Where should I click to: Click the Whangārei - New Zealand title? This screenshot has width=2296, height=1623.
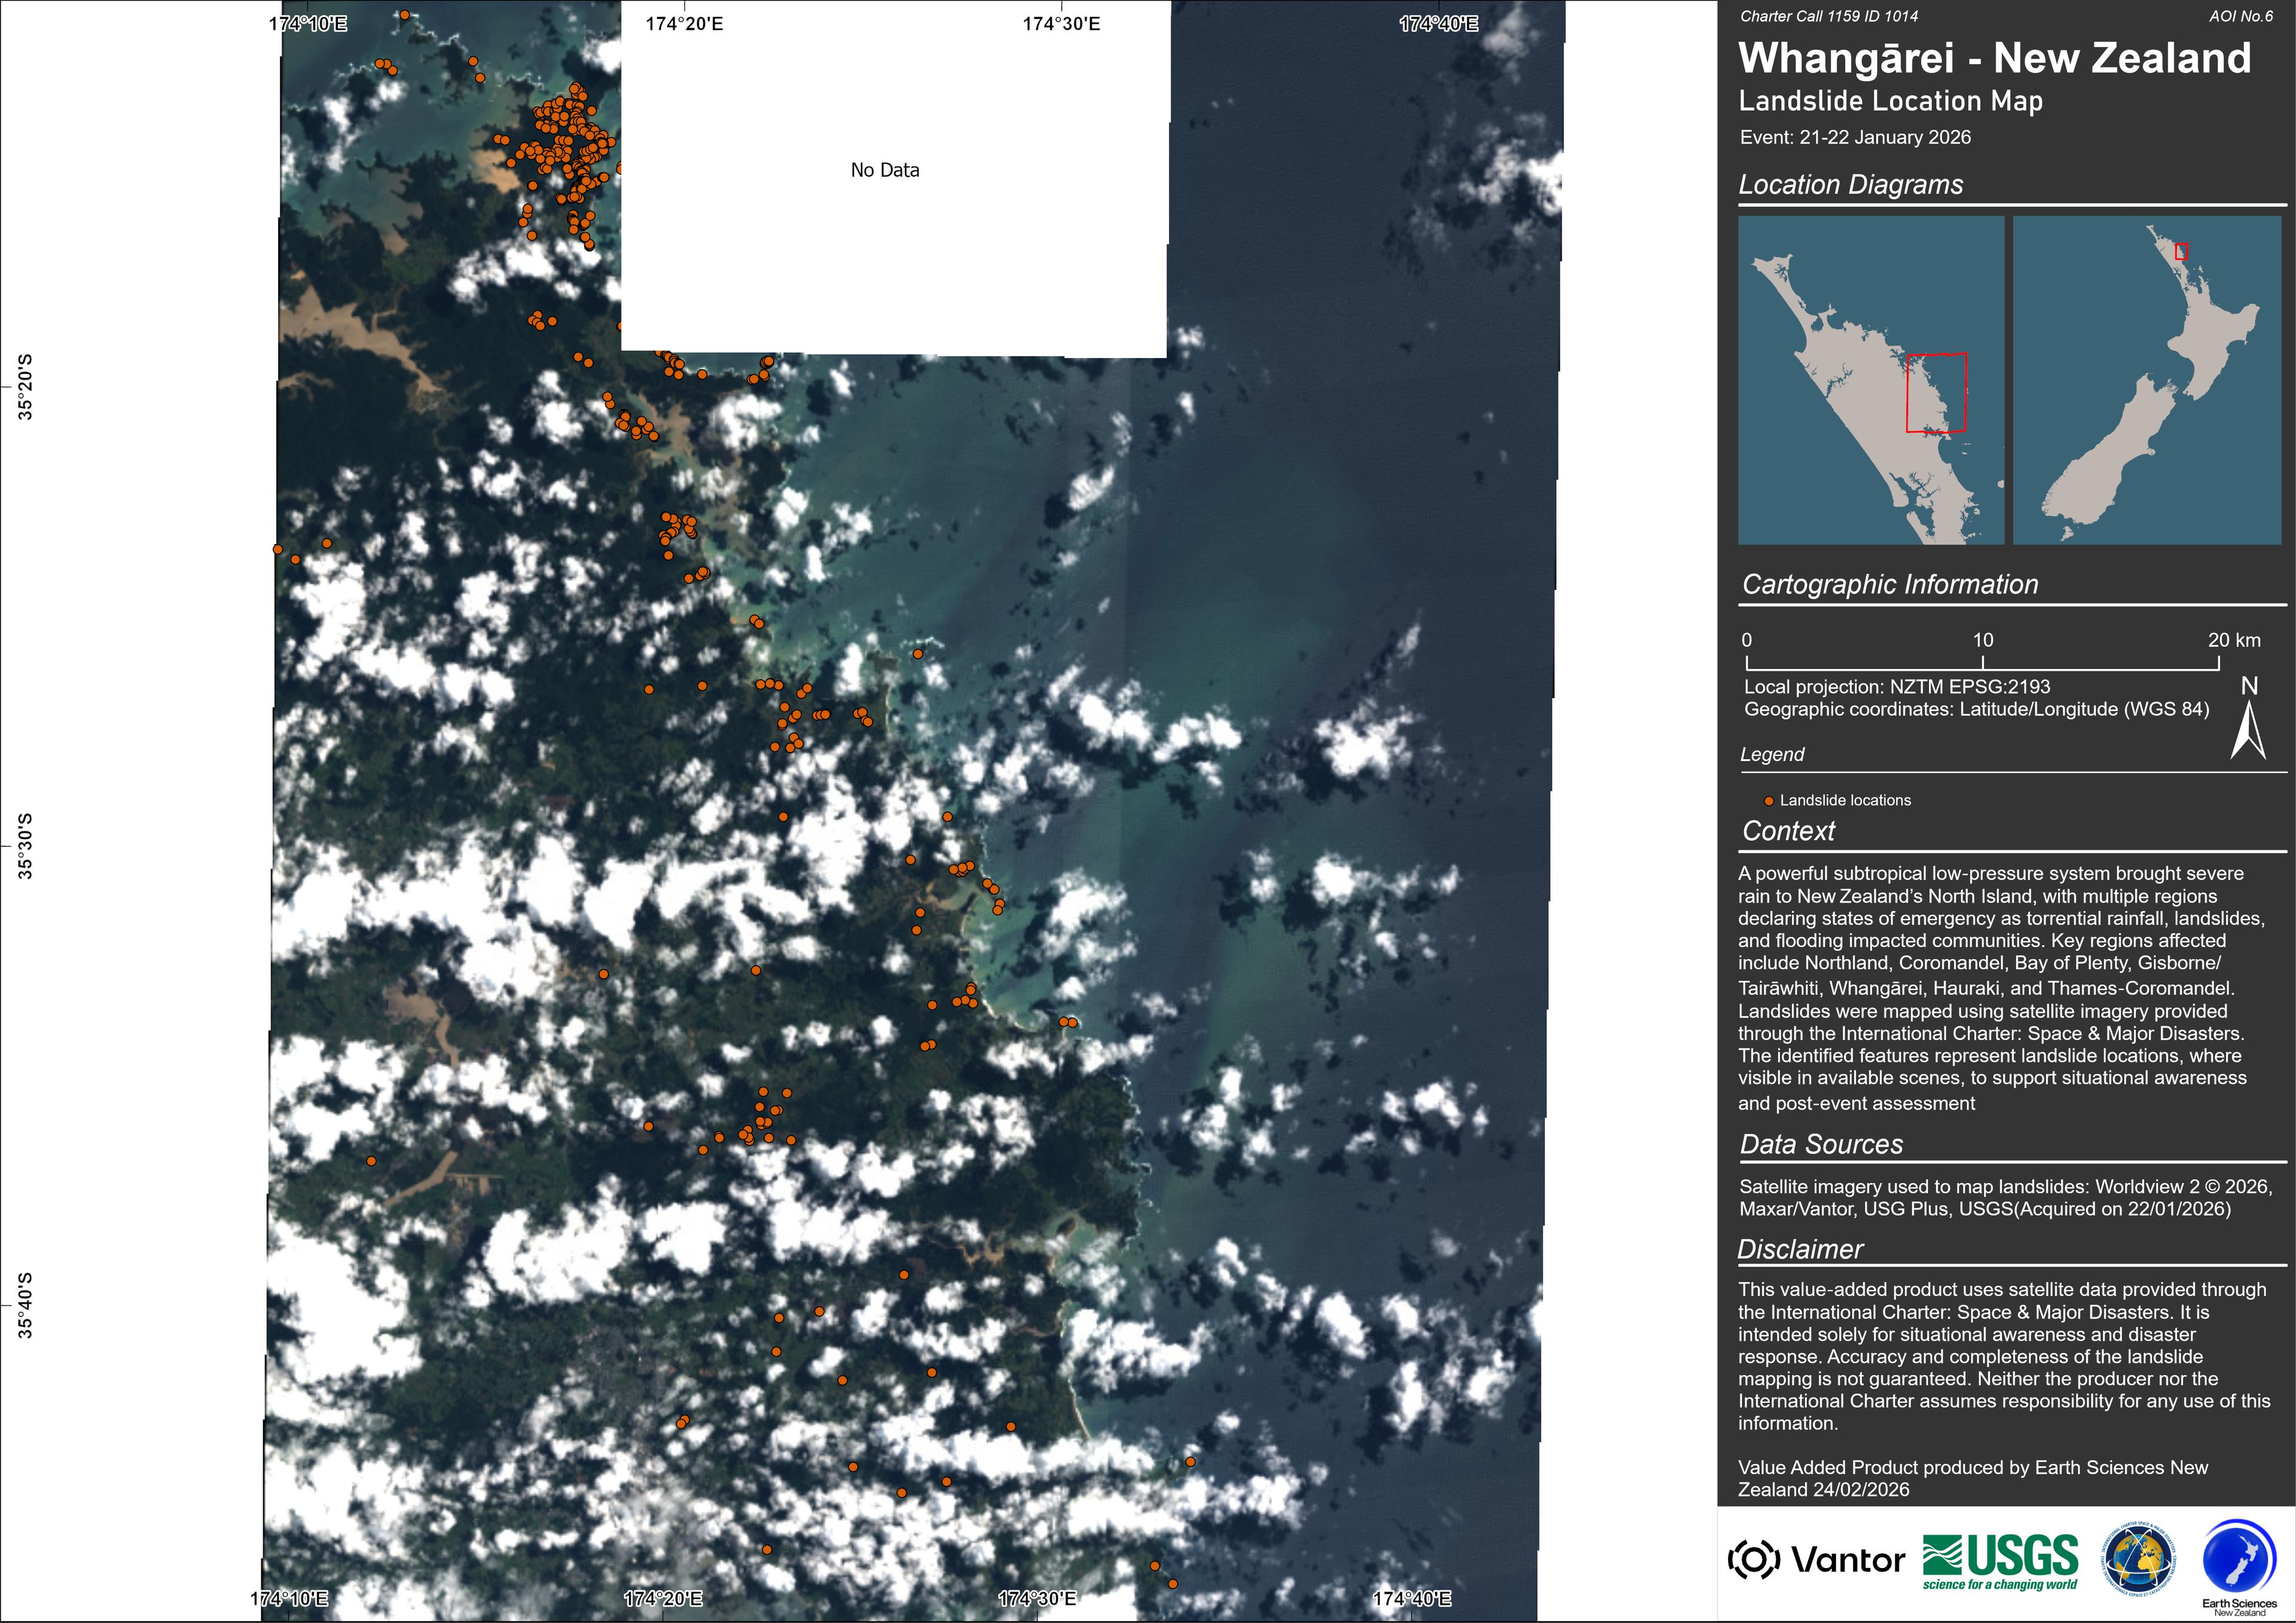1994,58
